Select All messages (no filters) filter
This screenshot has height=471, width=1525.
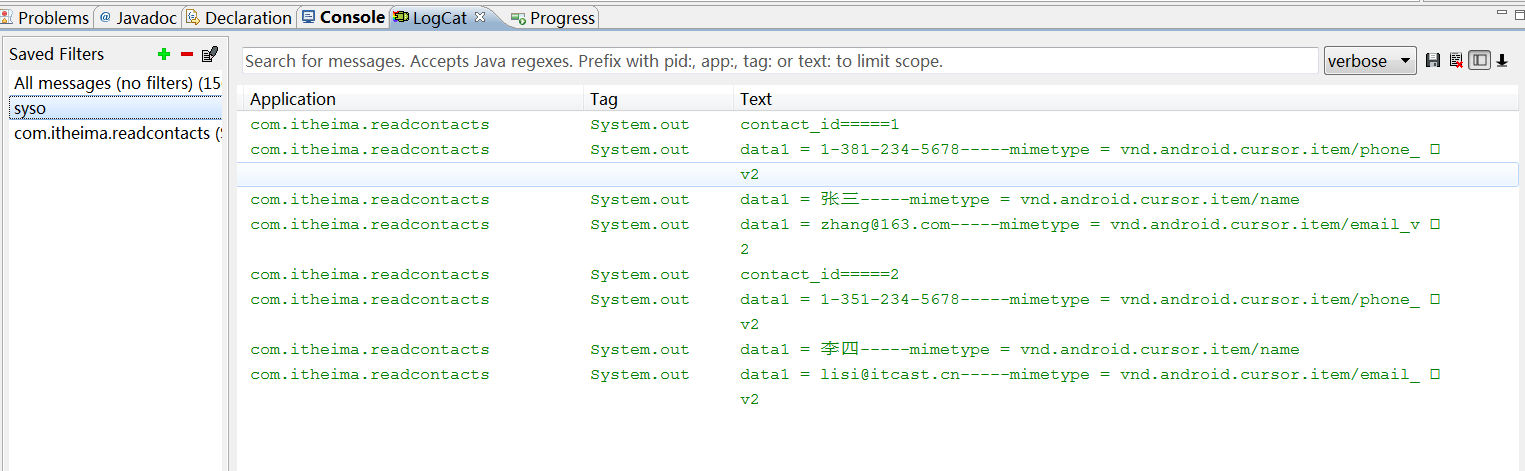tap(115, 83)
